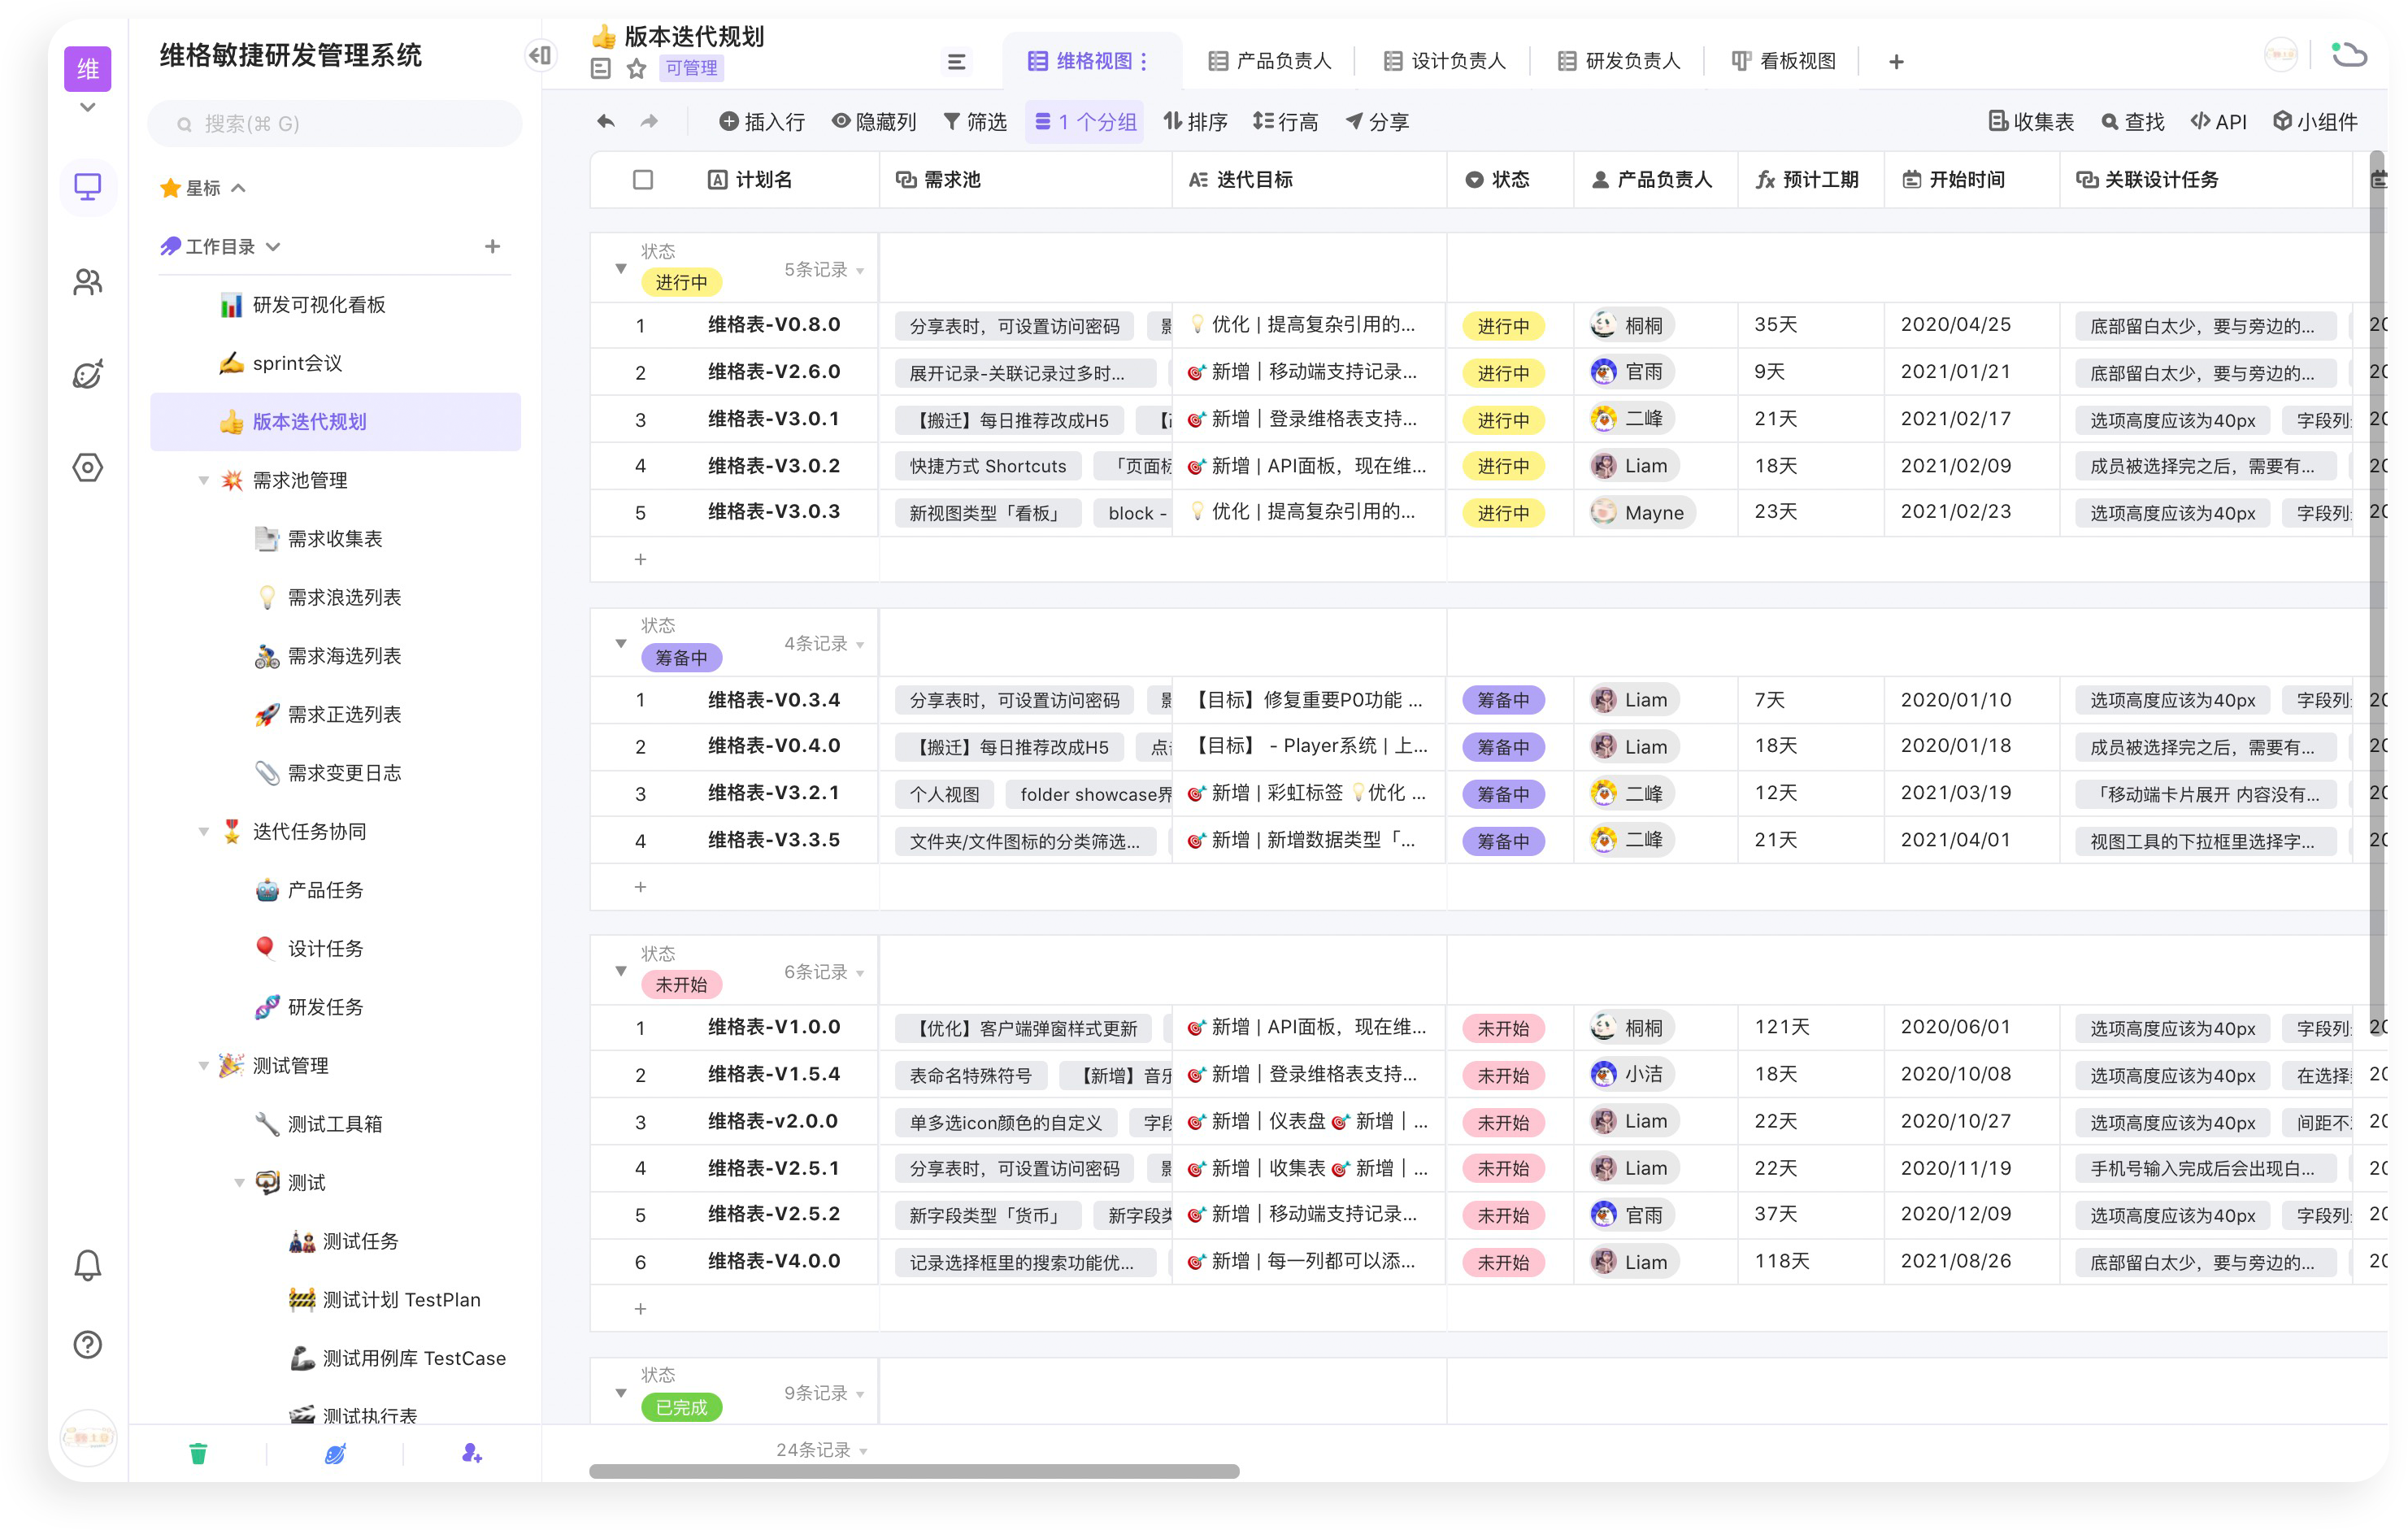Viewport: 2408px width, 1530px height.
Task: Open the 5条记录 statistics dropdown
Action: point(824,269)
